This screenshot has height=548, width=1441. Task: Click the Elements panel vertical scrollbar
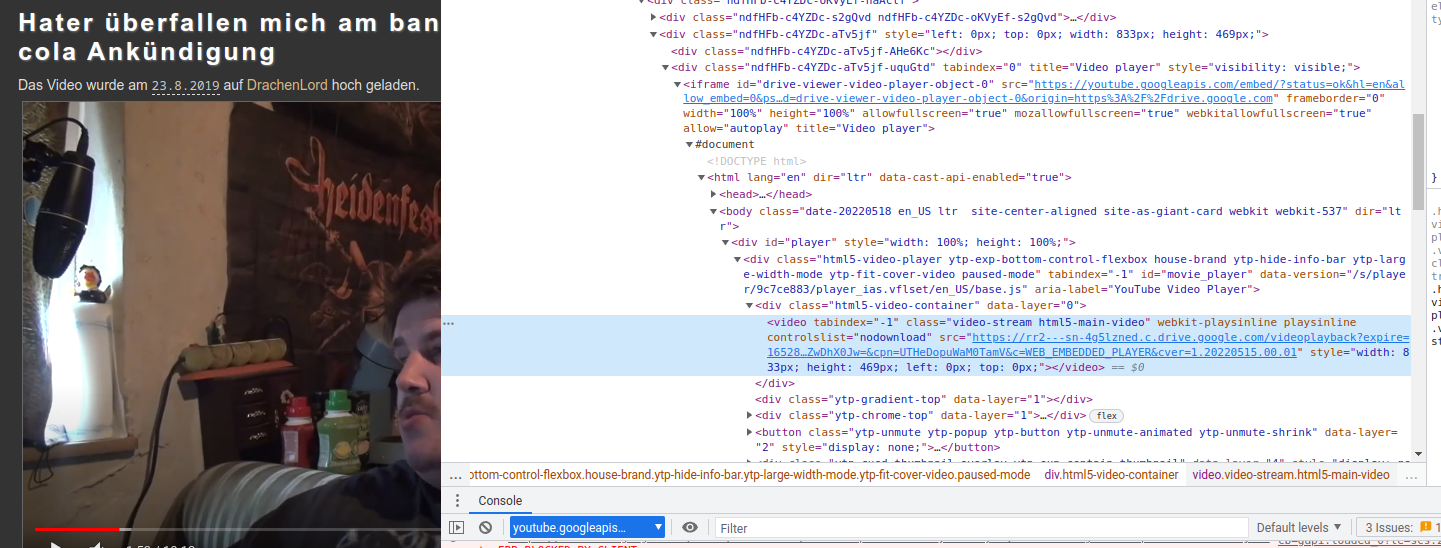coord(1417,160)
